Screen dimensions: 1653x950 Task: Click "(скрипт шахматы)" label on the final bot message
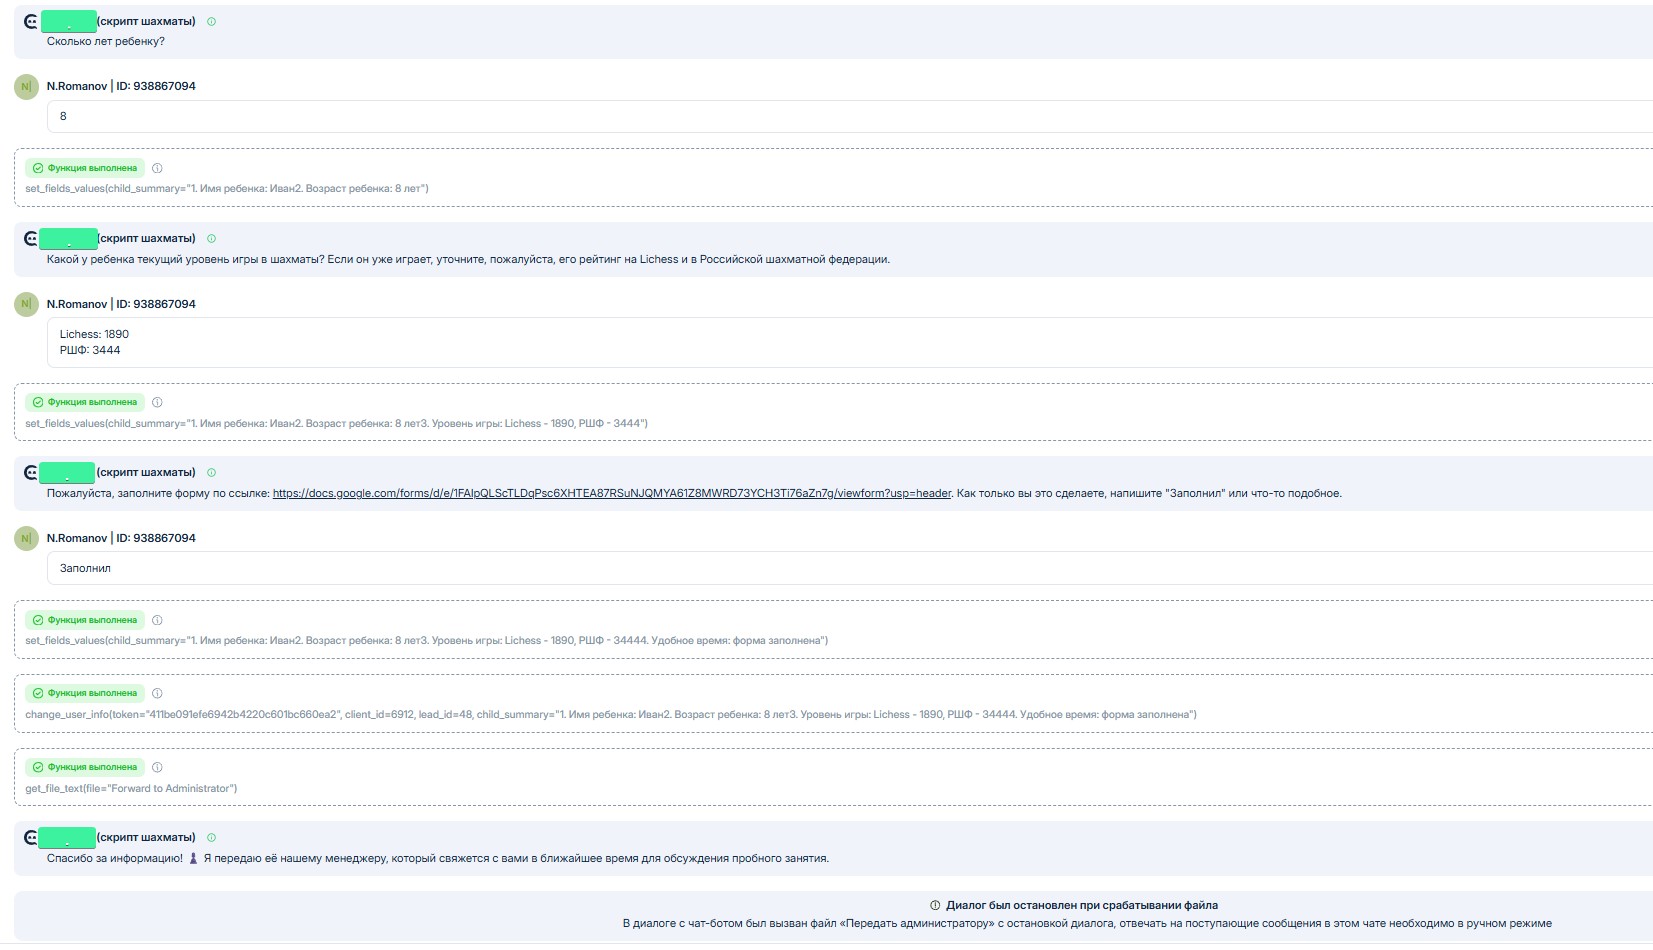point(146,837)
